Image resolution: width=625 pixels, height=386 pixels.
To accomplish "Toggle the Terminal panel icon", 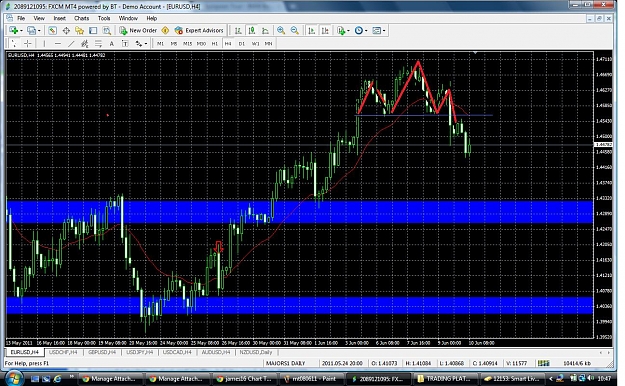I will point(93,30).
